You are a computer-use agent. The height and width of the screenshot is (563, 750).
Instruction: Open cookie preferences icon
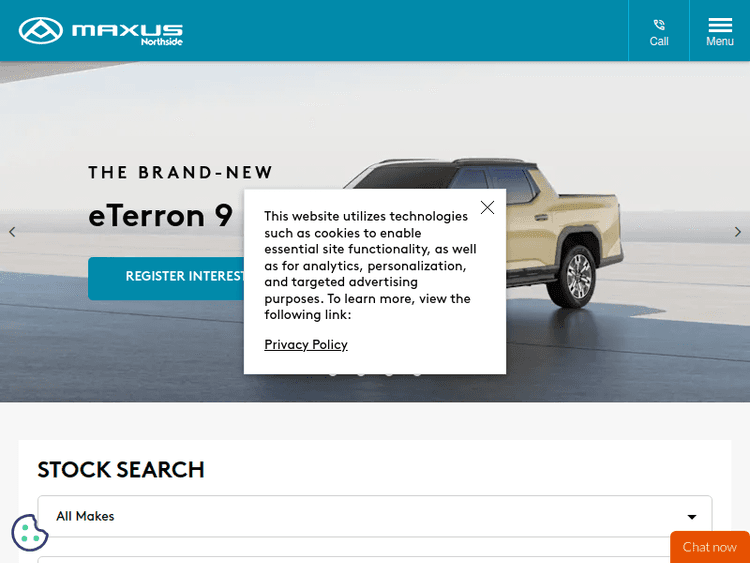coord(30,532)
